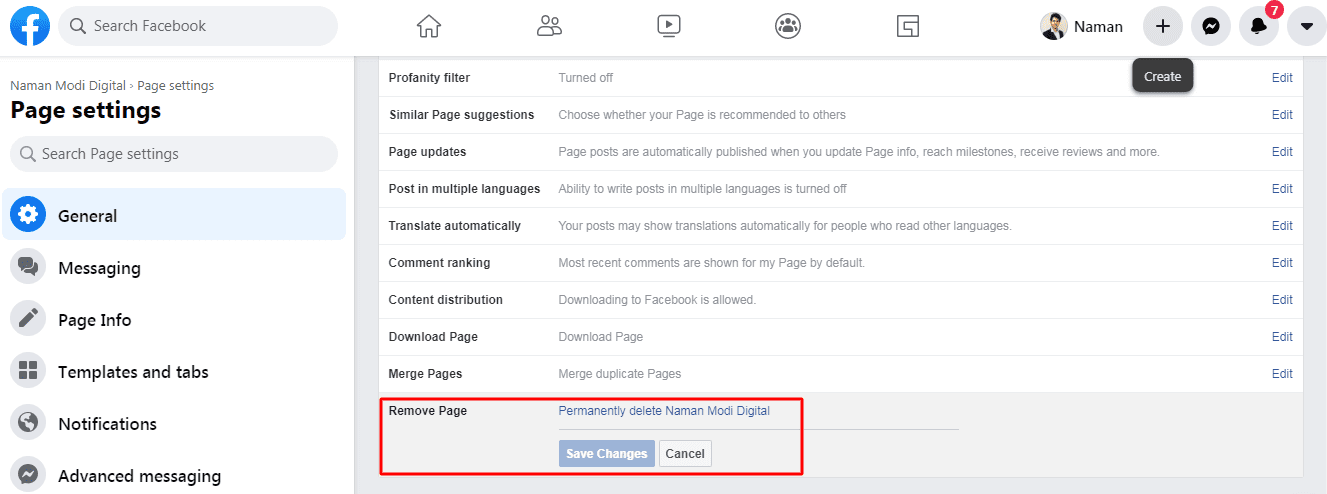The image size is (1327, 494).
Task: Click Naman Modi Digital breadcrumb link
Action: click(x=70, y=86)
